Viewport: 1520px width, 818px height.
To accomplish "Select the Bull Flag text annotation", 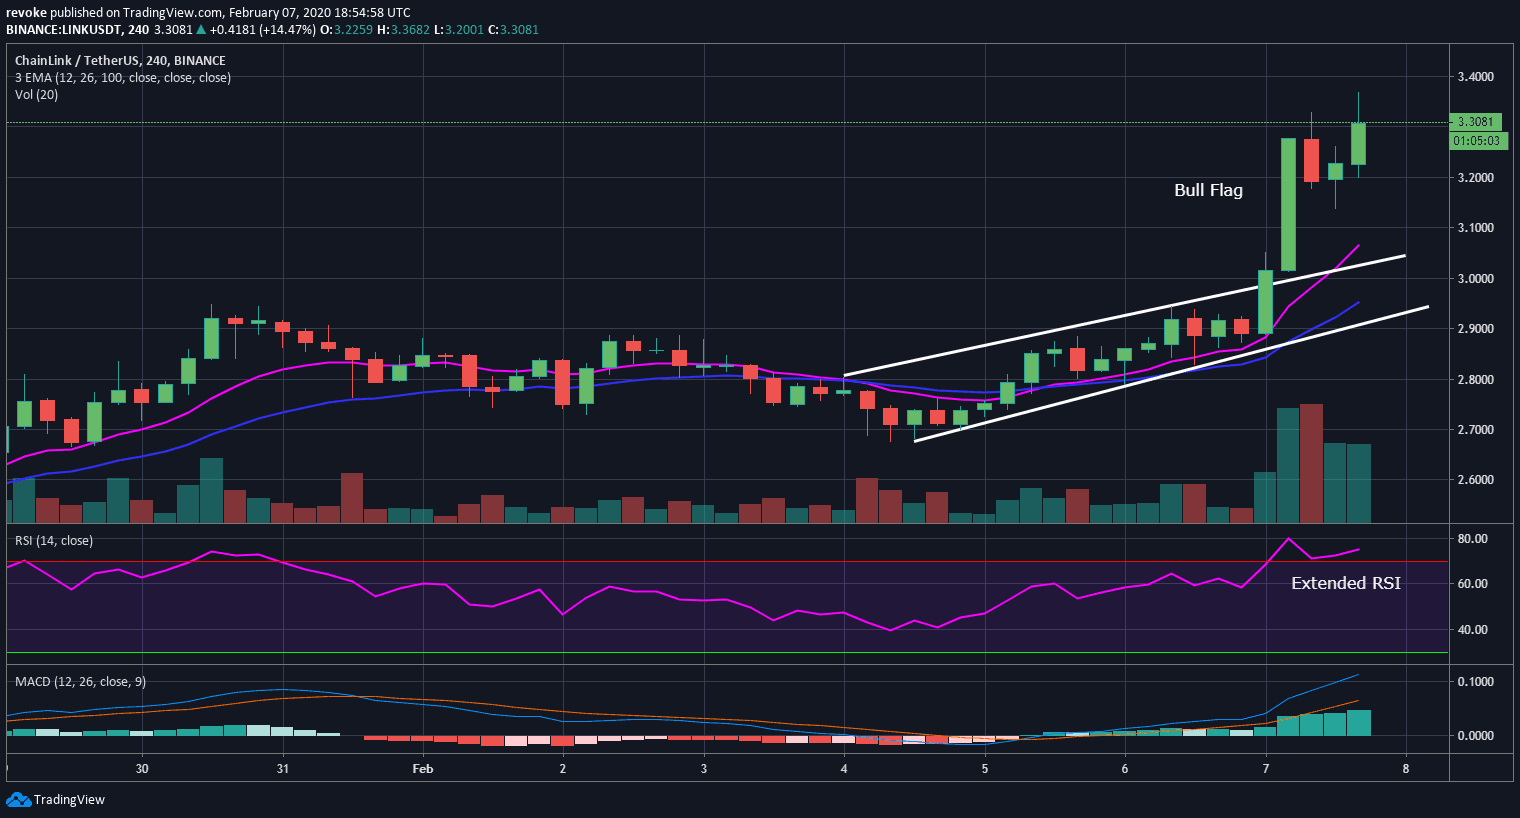I will [x=1208, y=190].
